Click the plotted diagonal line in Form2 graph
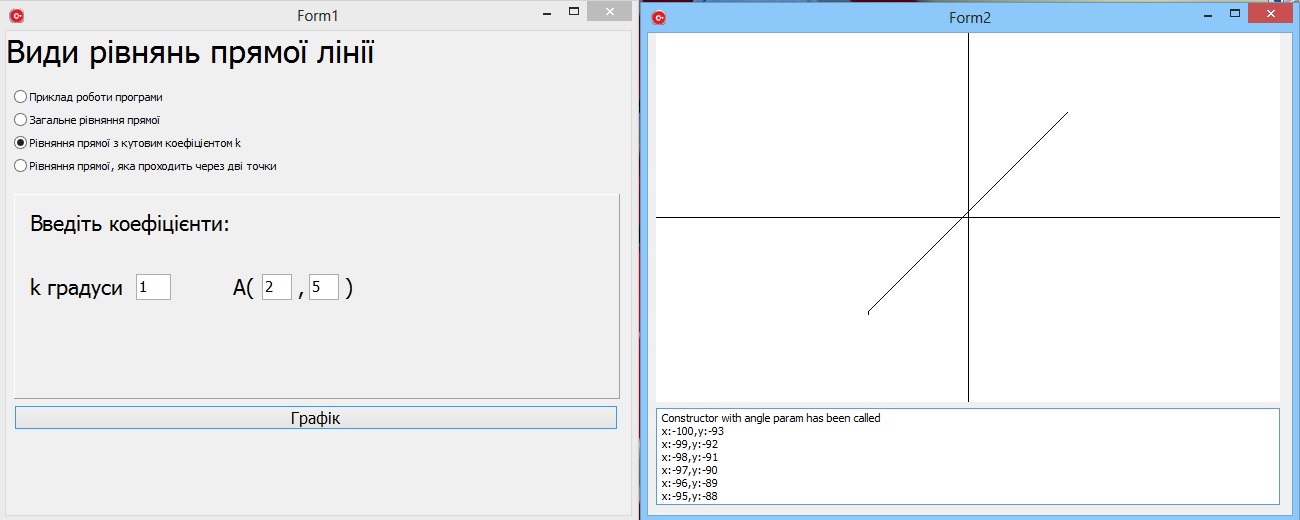The image size is (1300, 520). 968,212
